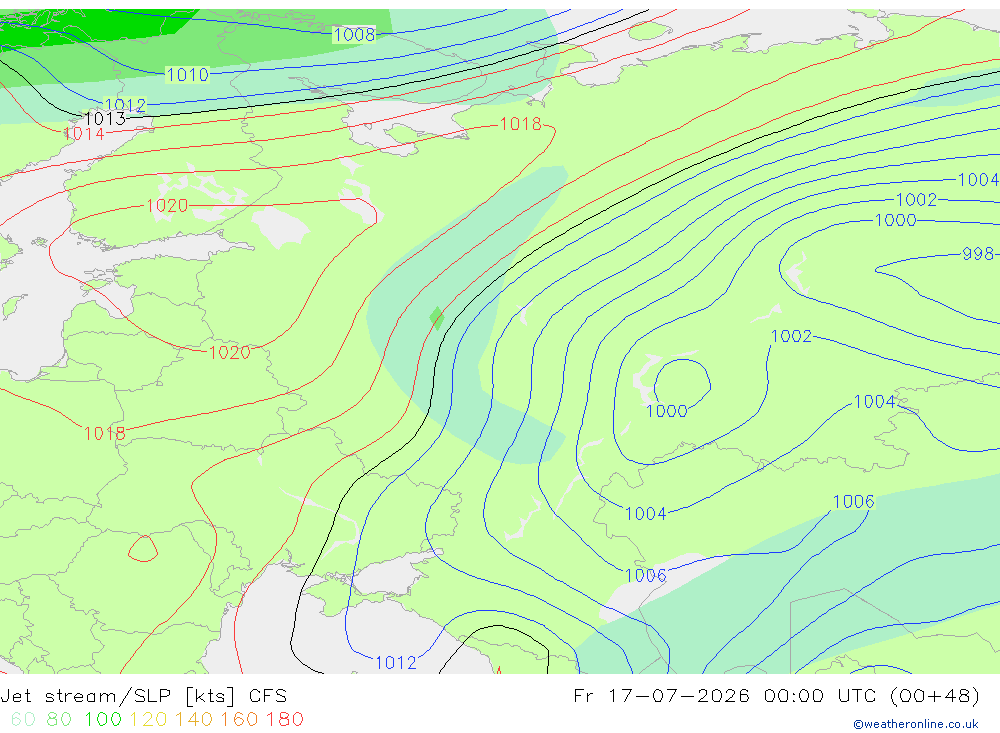Select the 100 knots legend value

(103, 719)
